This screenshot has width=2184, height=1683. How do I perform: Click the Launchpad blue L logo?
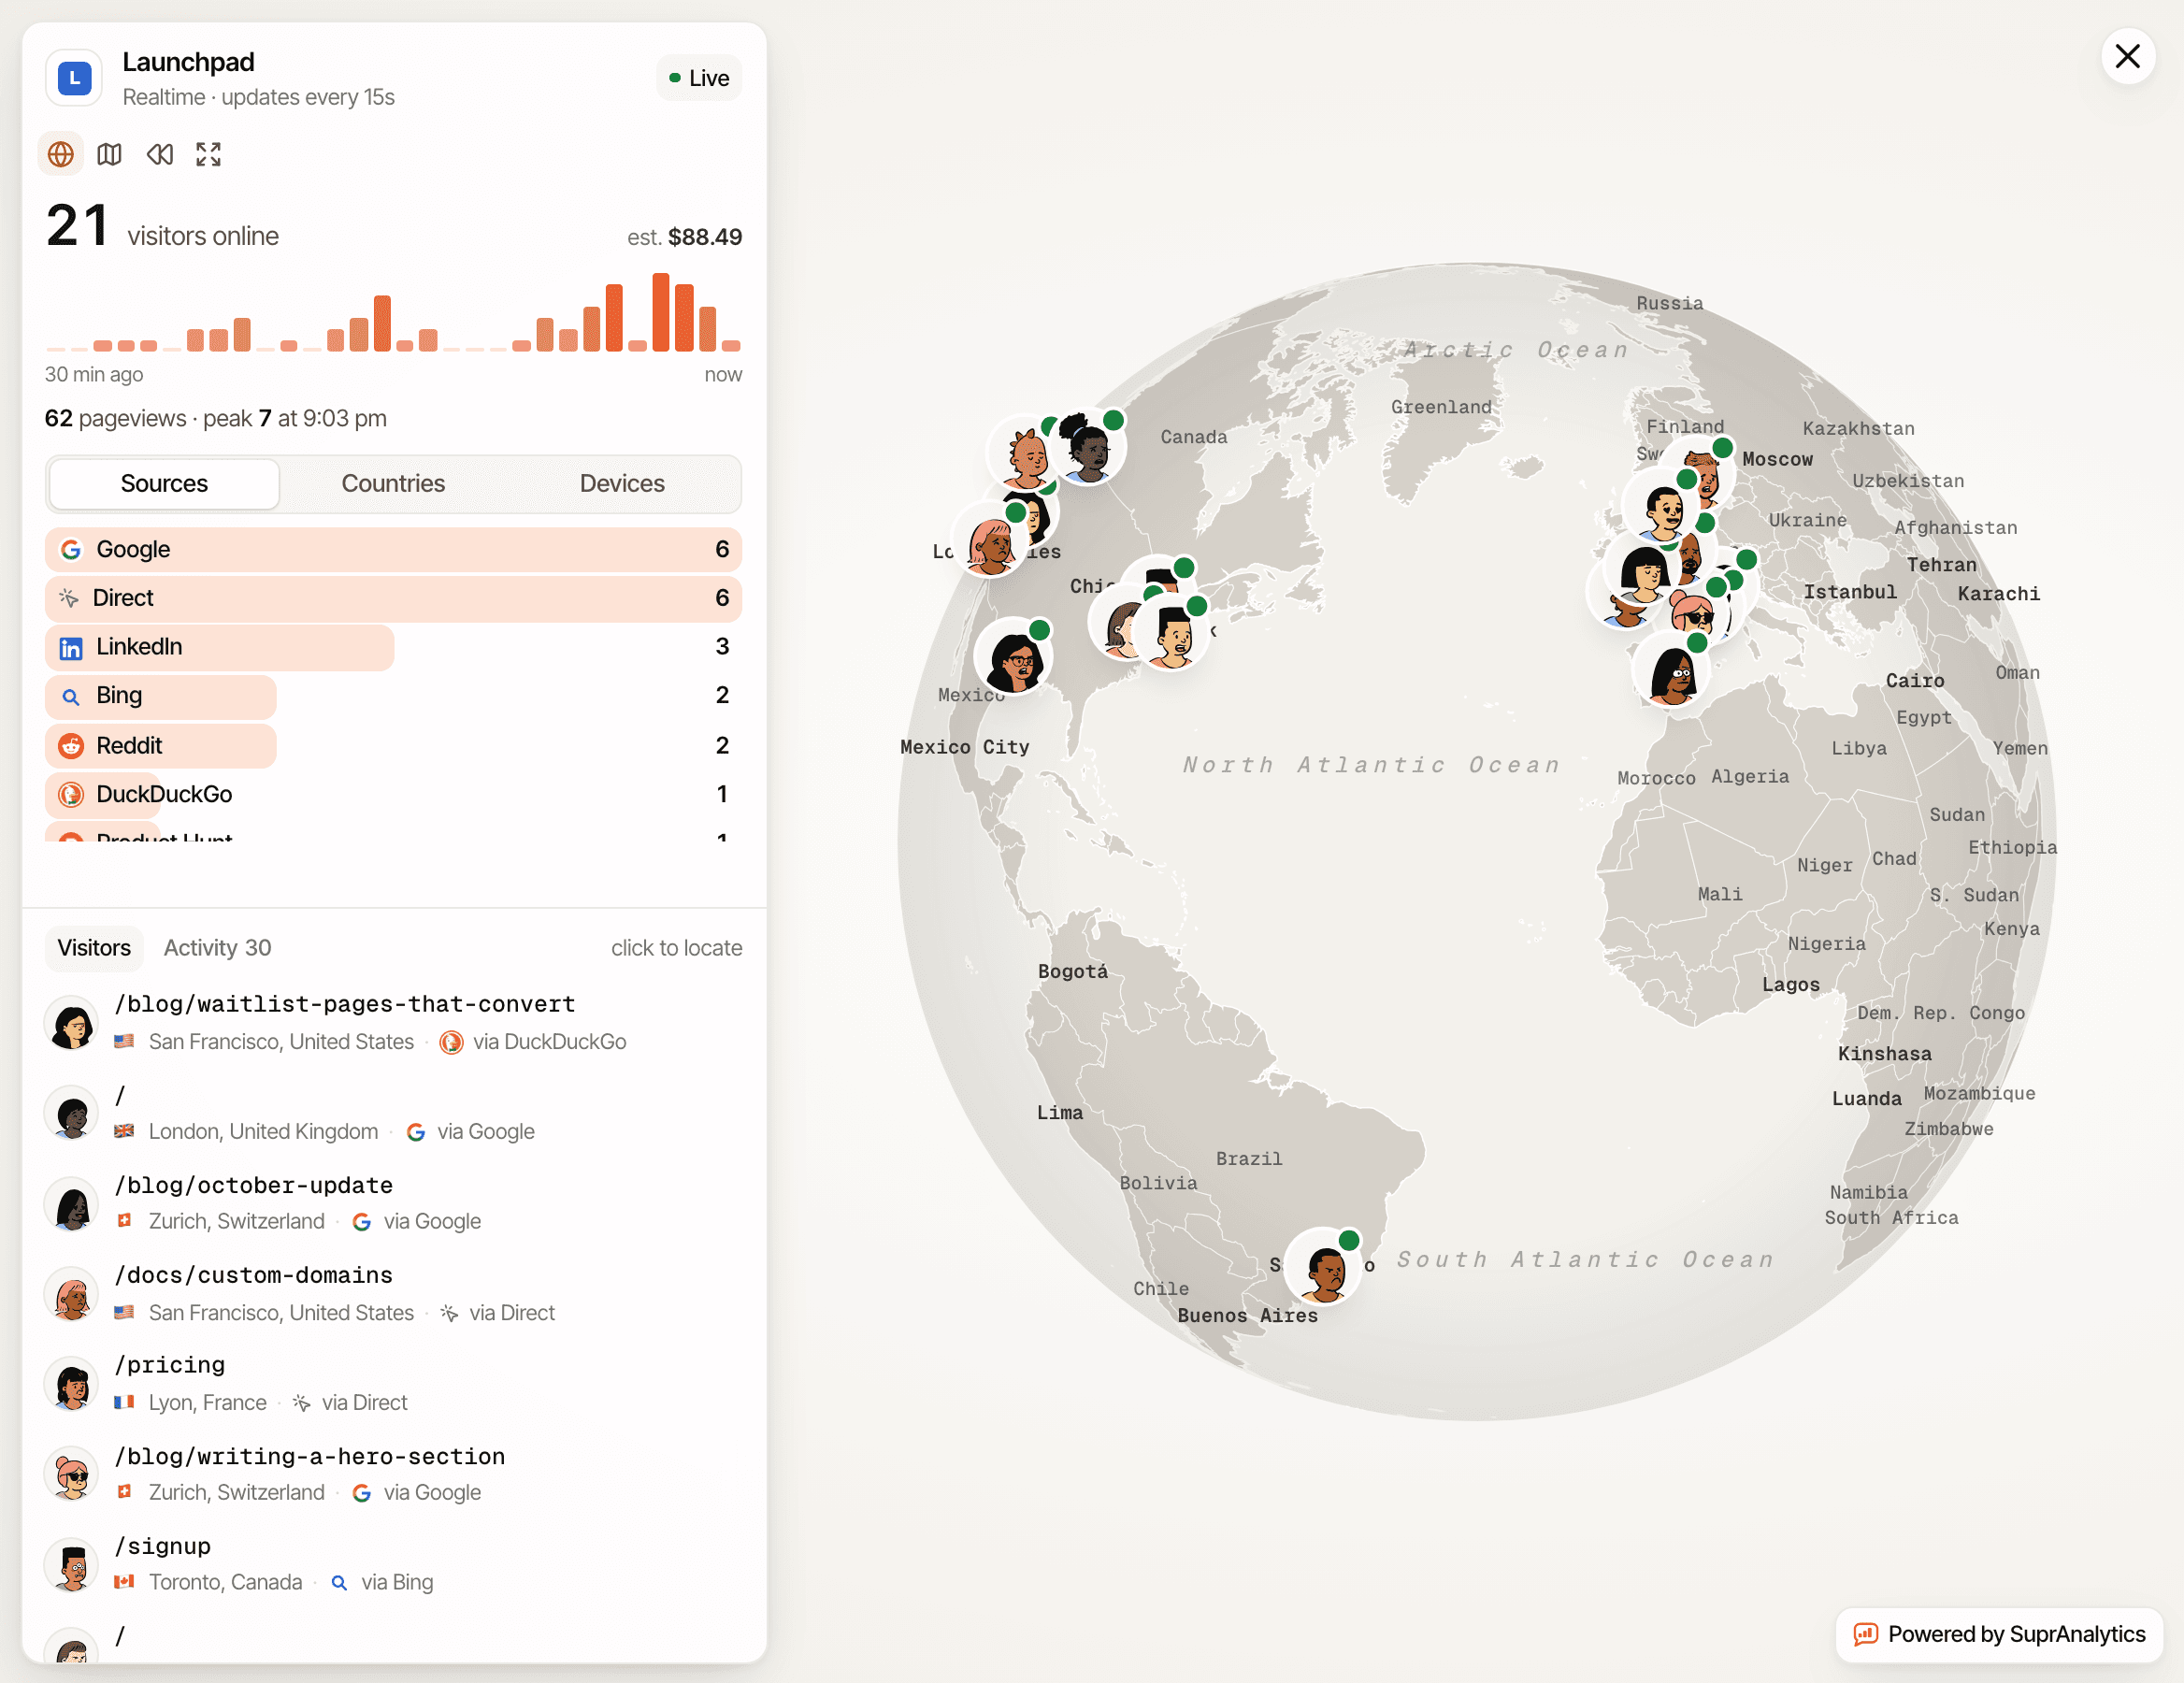coord(74,78)
